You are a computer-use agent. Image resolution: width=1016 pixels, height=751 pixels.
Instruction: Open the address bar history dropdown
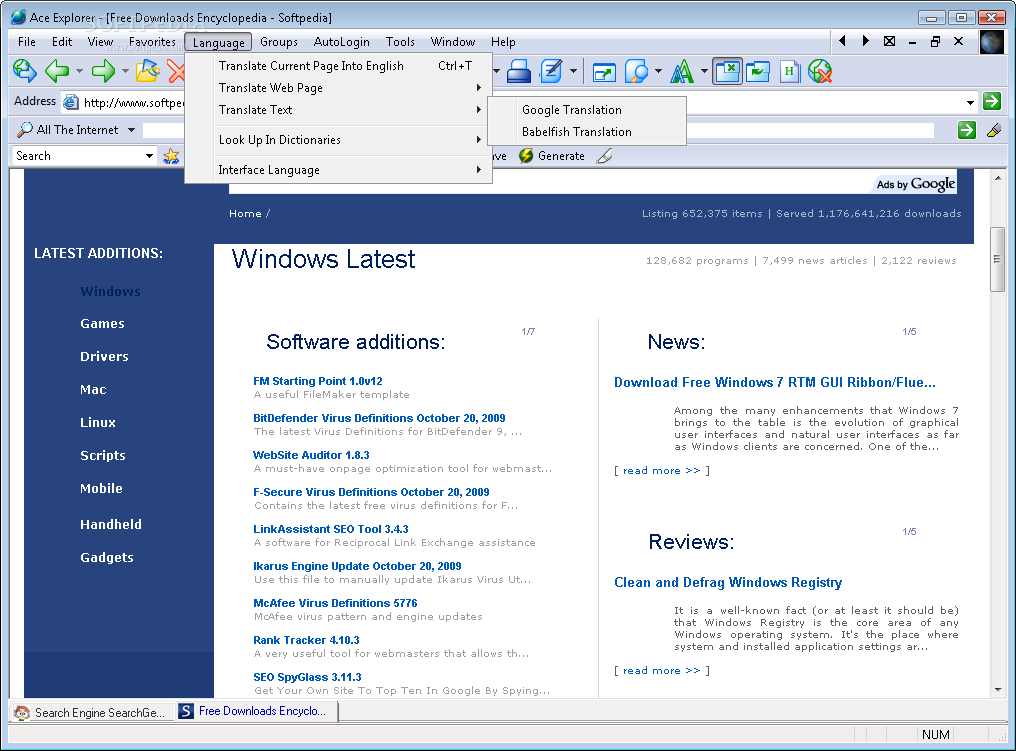point(970,102)
